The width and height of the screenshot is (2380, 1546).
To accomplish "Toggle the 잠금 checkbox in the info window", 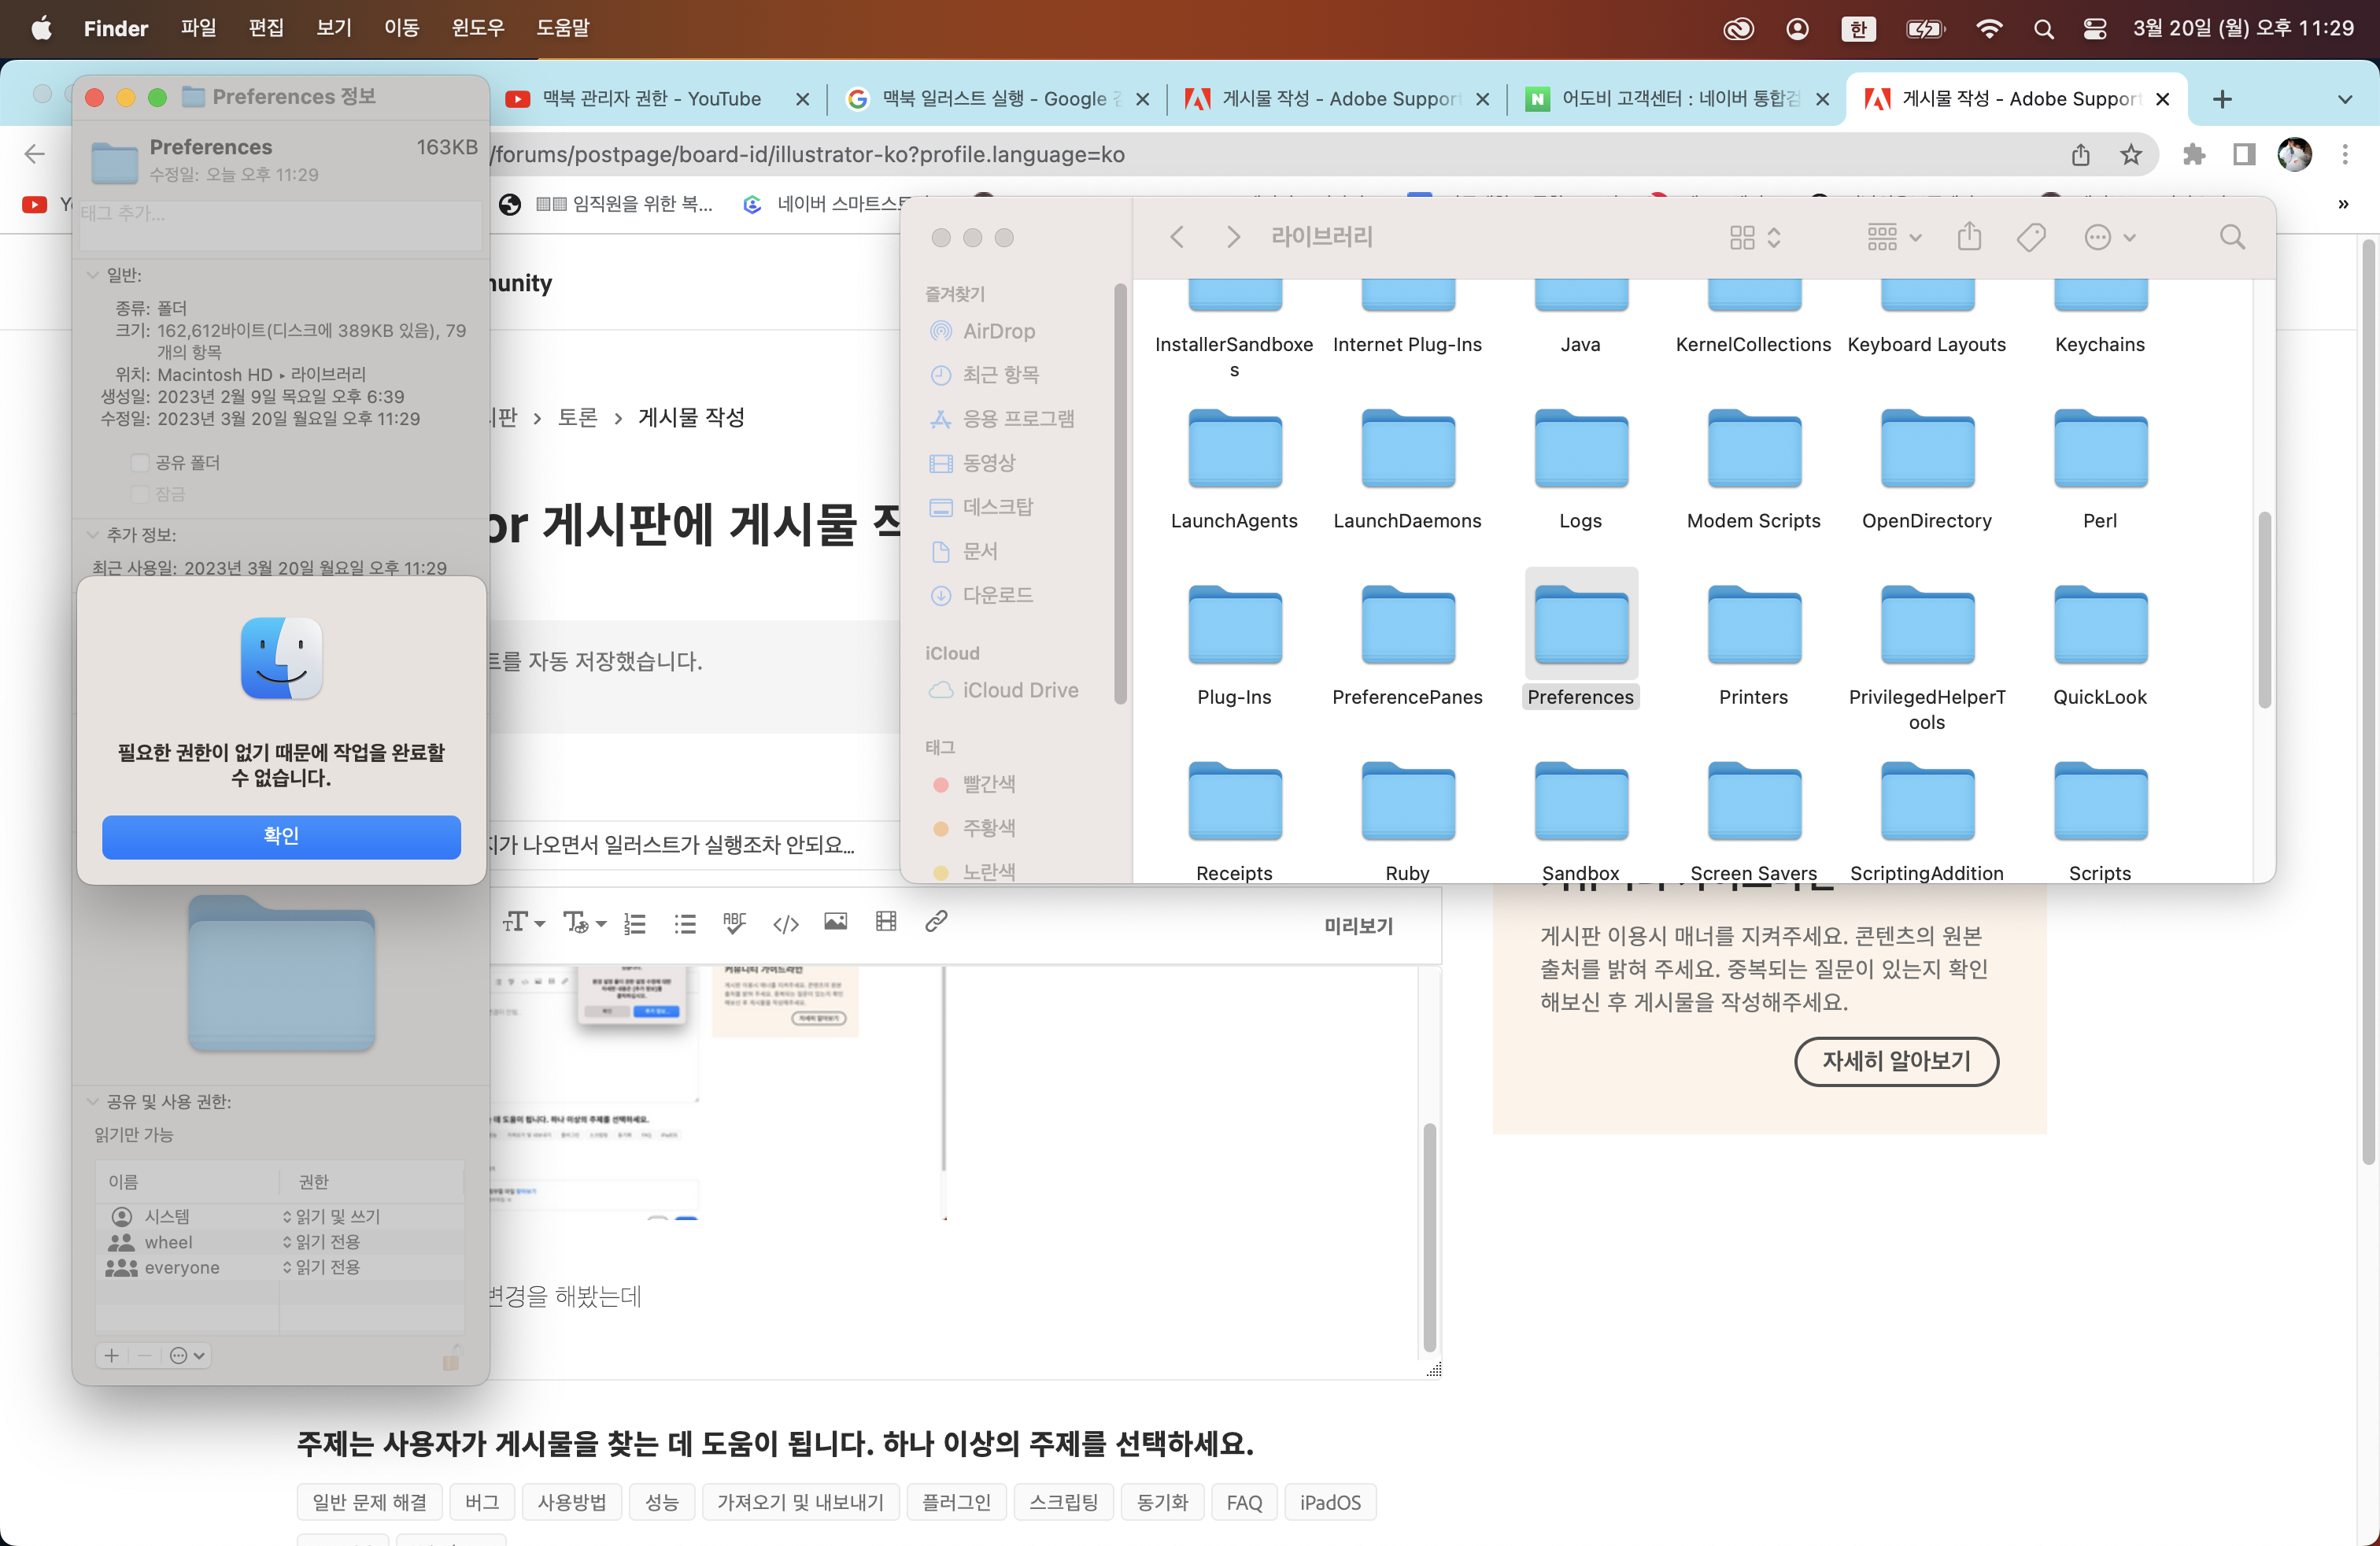I will click(139, 493).
